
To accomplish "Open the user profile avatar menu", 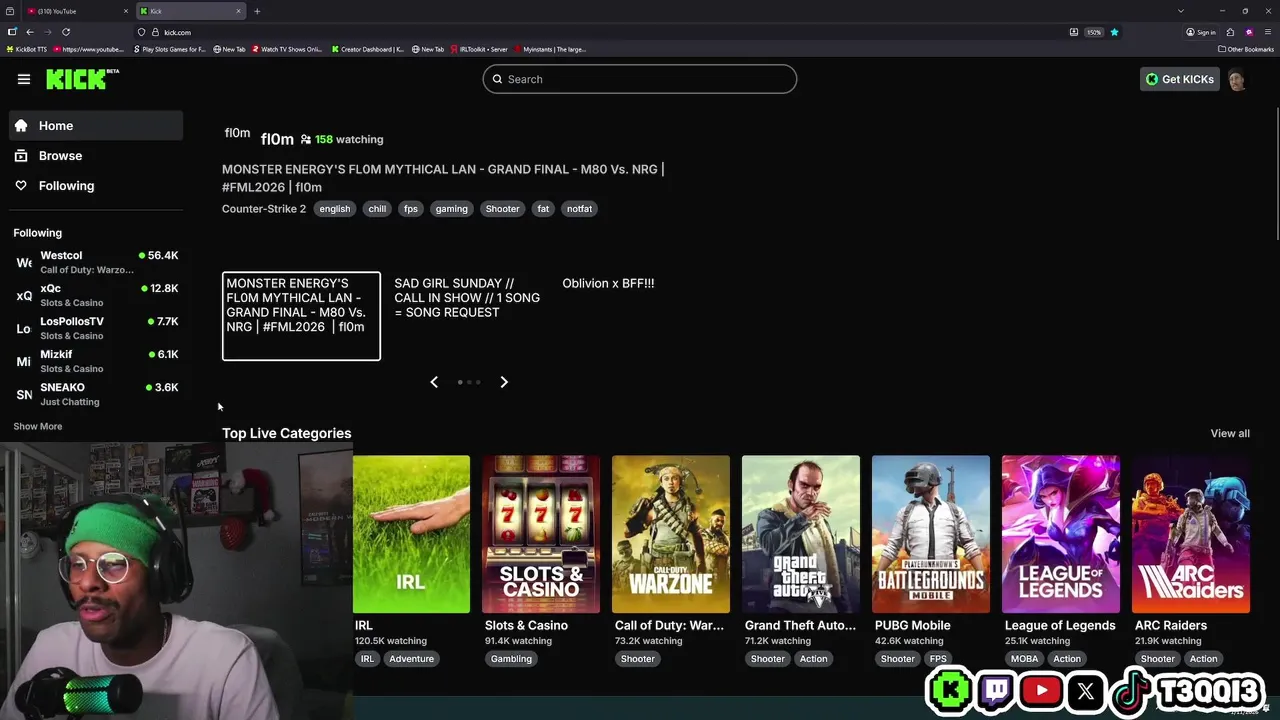I will pyautogui.click(x=1237, y=80).
